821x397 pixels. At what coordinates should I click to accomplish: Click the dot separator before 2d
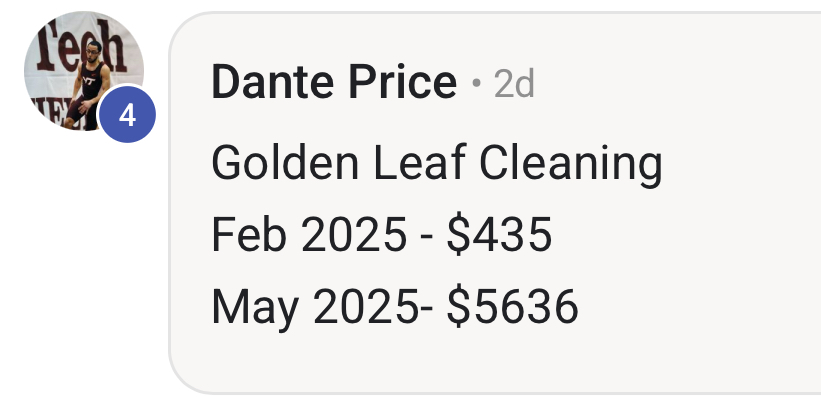(476, 83)
